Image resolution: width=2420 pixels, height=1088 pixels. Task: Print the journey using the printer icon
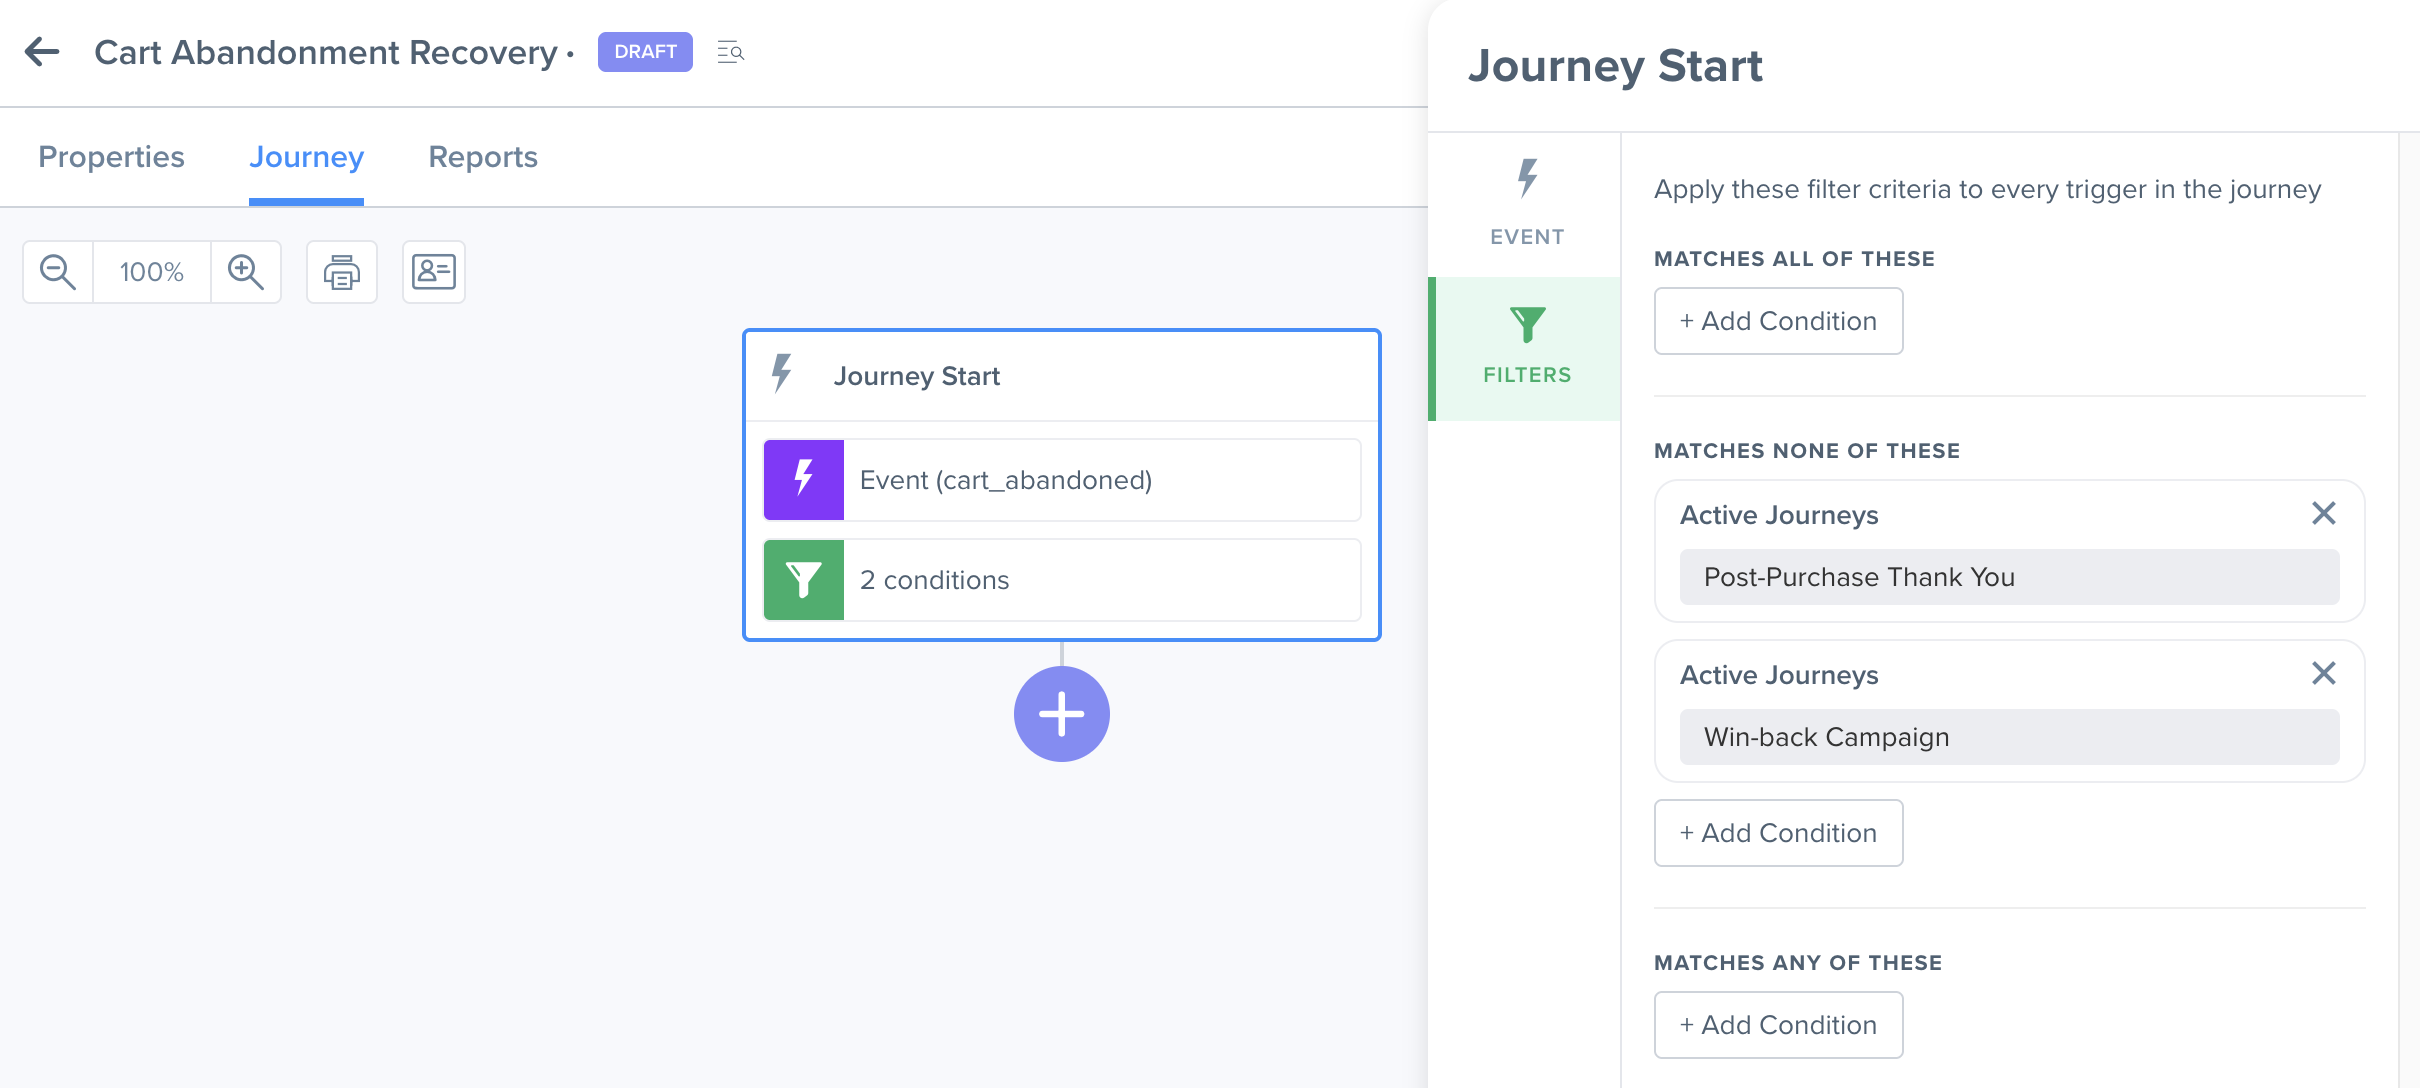[x=342, y=272]
